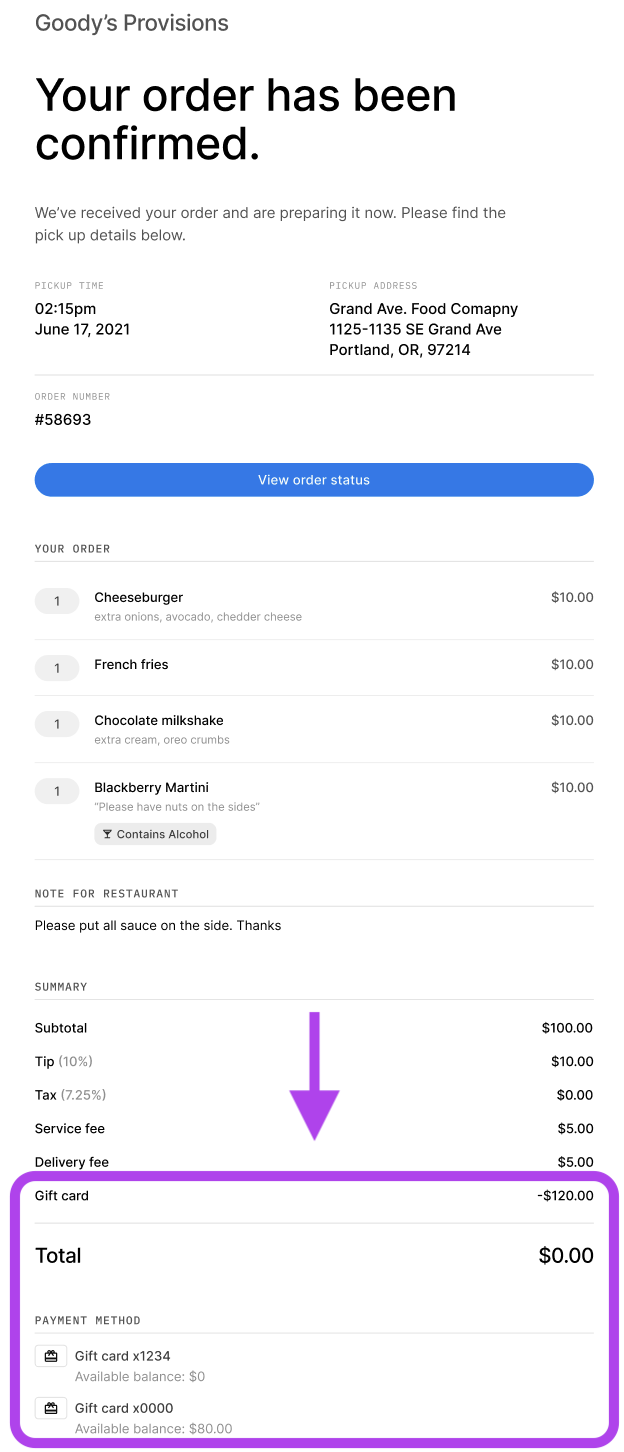
Task: Open the Goody's Provisions link
Action: pyautogui.click(x=131, y=22)
